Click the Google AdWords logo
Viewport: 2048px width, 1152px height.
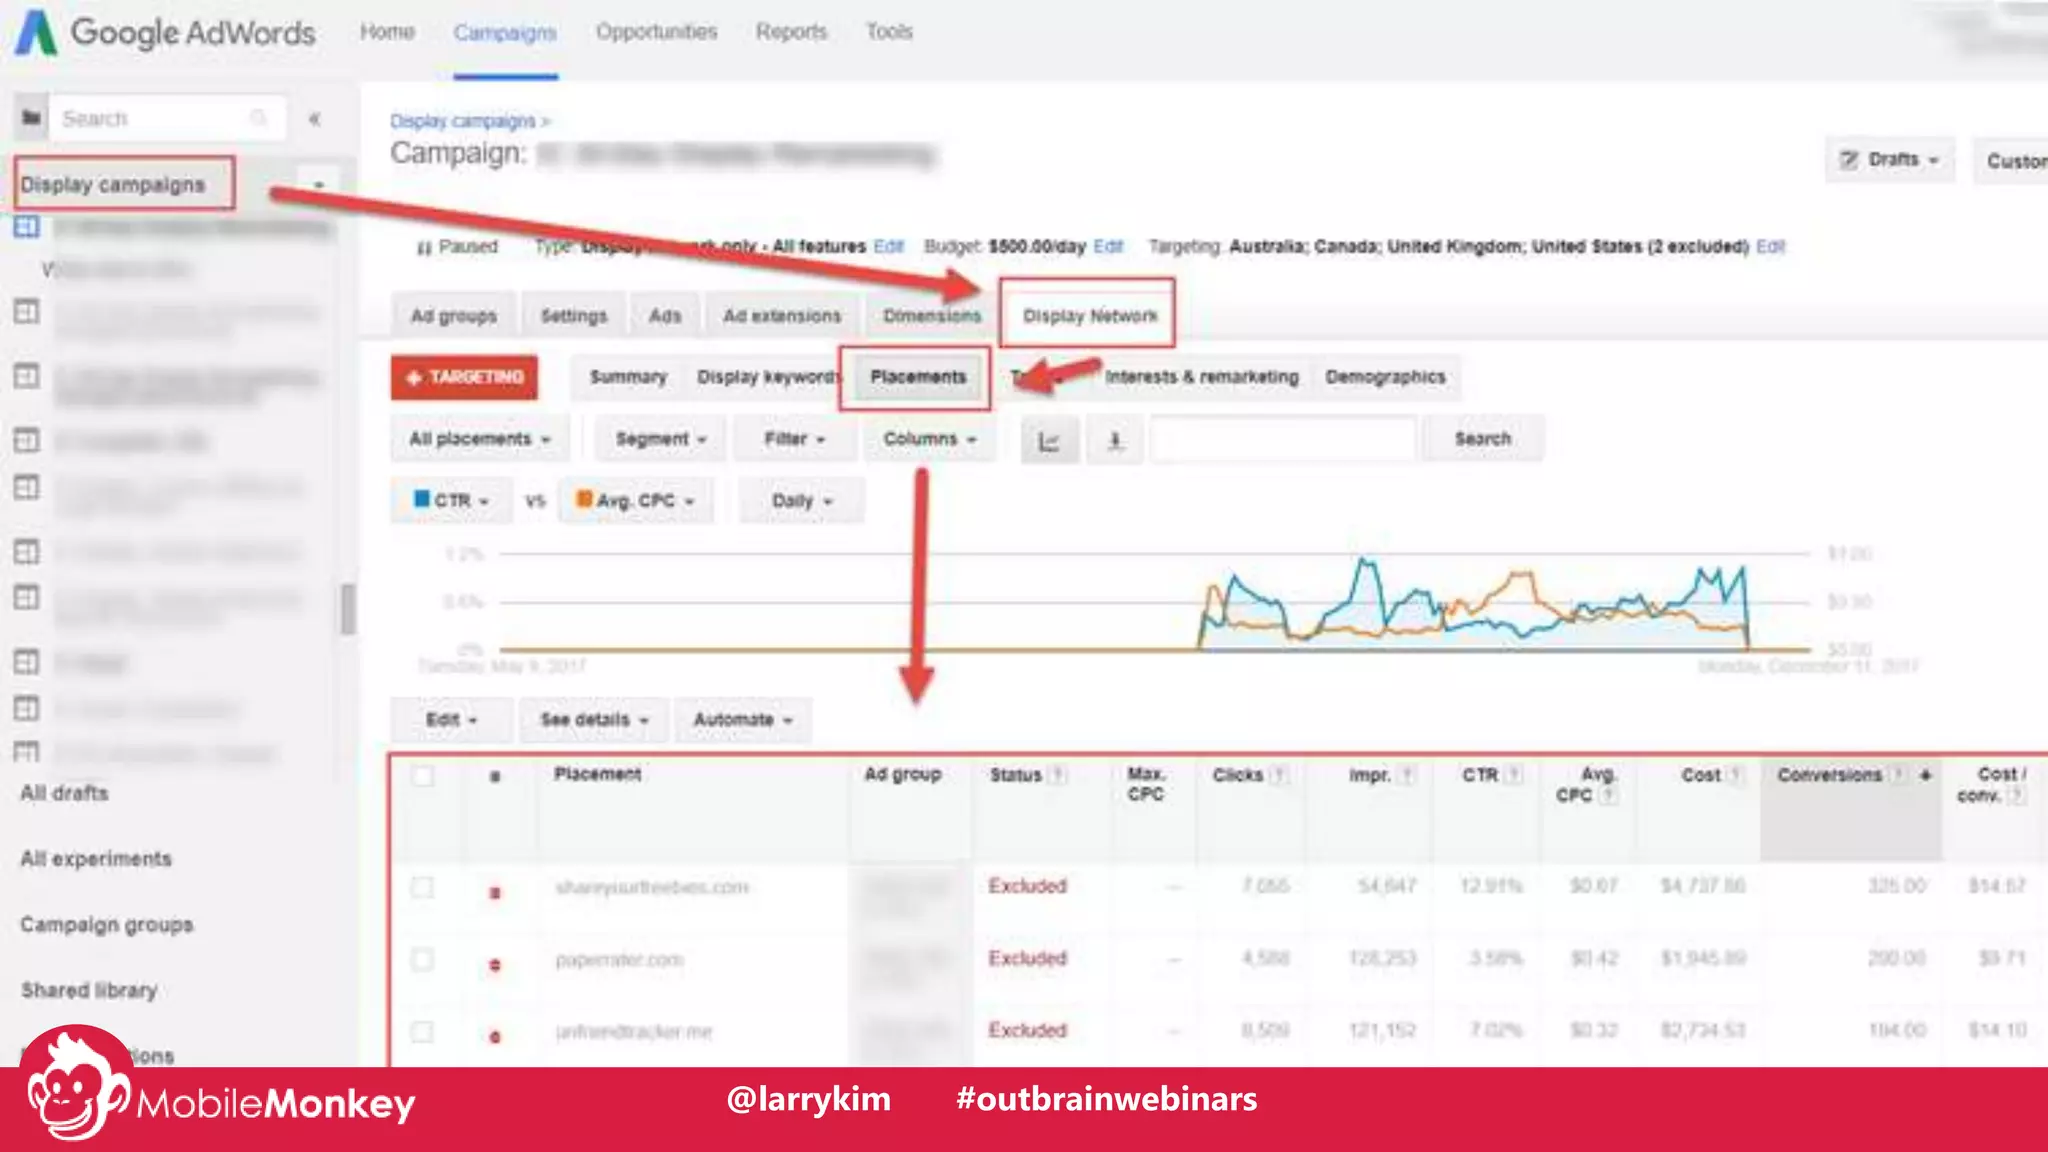click(166, 32)
